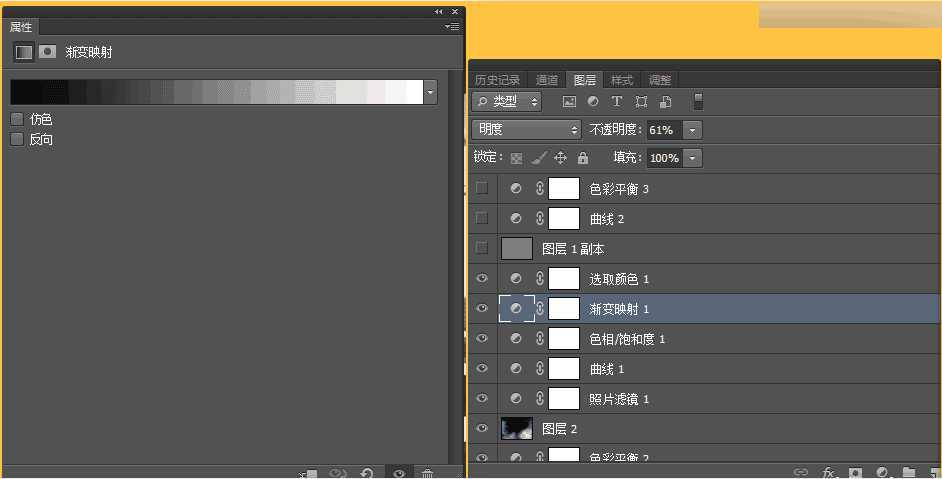
Task: Click the adjustment layer filter icon
Action: (x=593, y=102)
